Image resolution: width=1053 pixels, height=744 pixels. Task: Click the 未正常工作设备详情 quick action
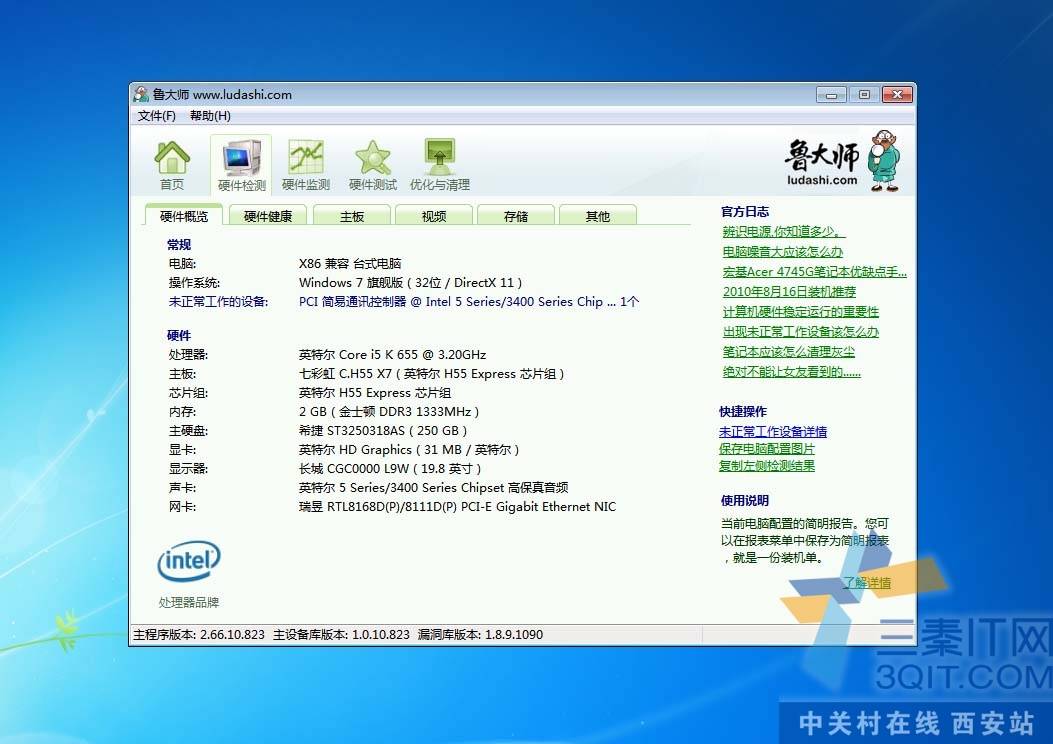773,432
